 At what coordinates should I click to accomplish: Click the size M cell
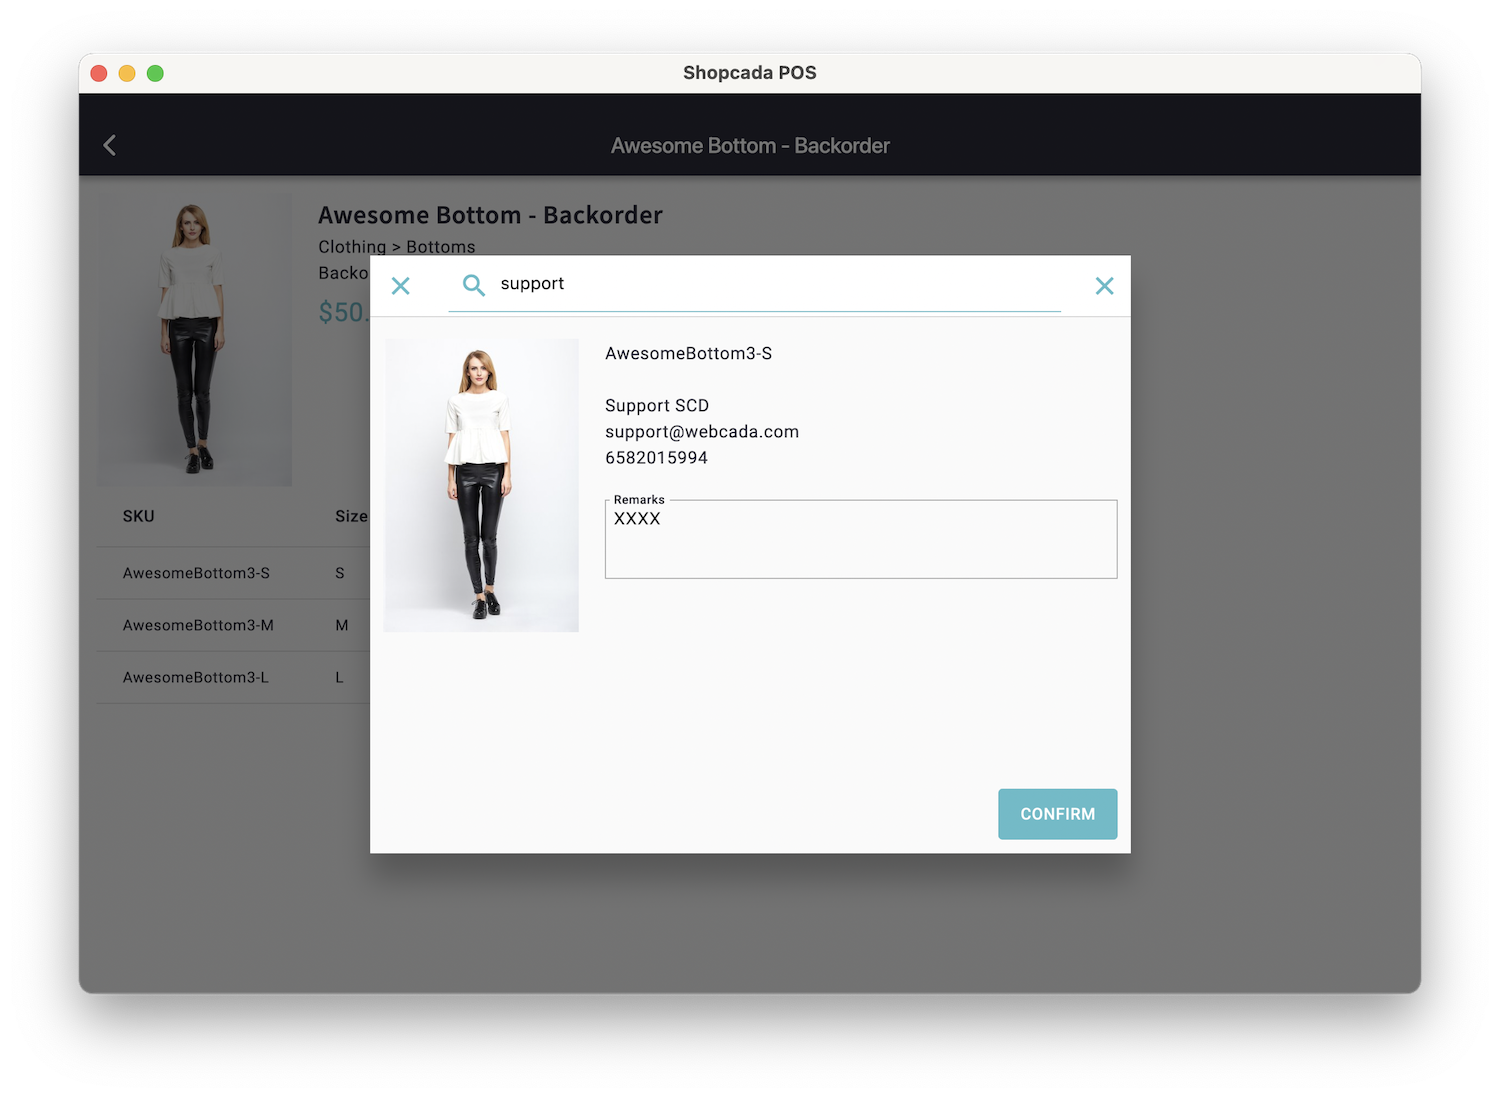click(342, 625)
